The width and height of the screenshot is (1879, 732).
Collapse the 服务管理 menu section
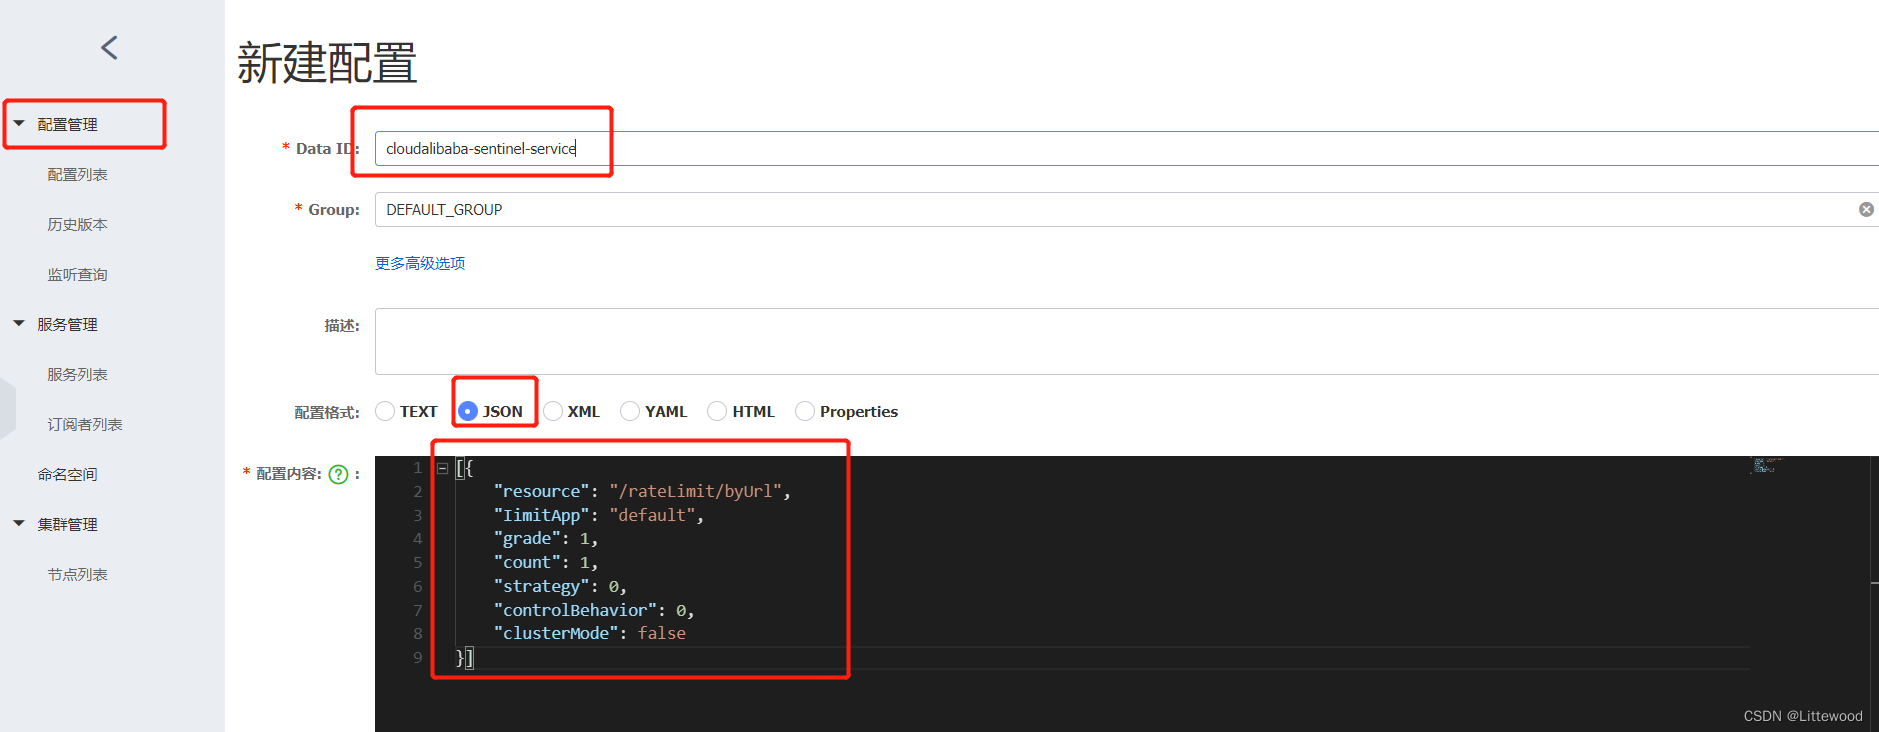coord(19,324)
